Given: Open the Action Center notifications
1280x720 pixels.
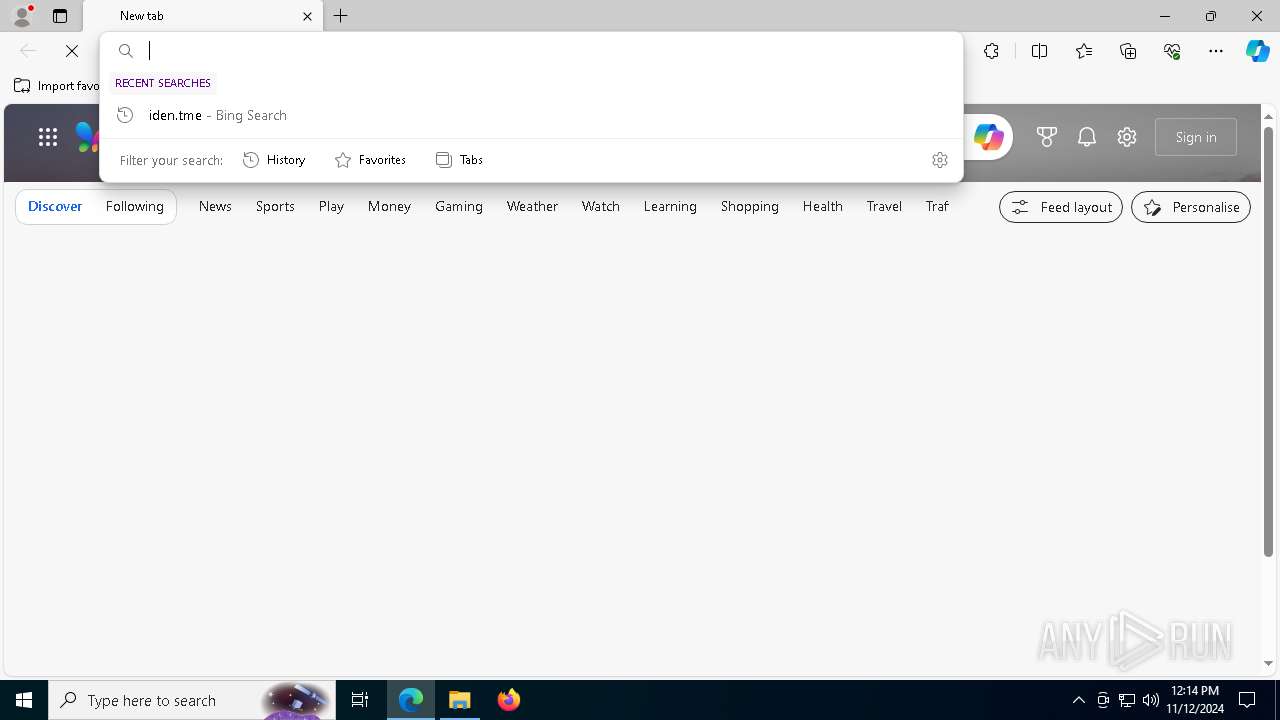Looking at the screenshot, I should [x=1247, y=700].
